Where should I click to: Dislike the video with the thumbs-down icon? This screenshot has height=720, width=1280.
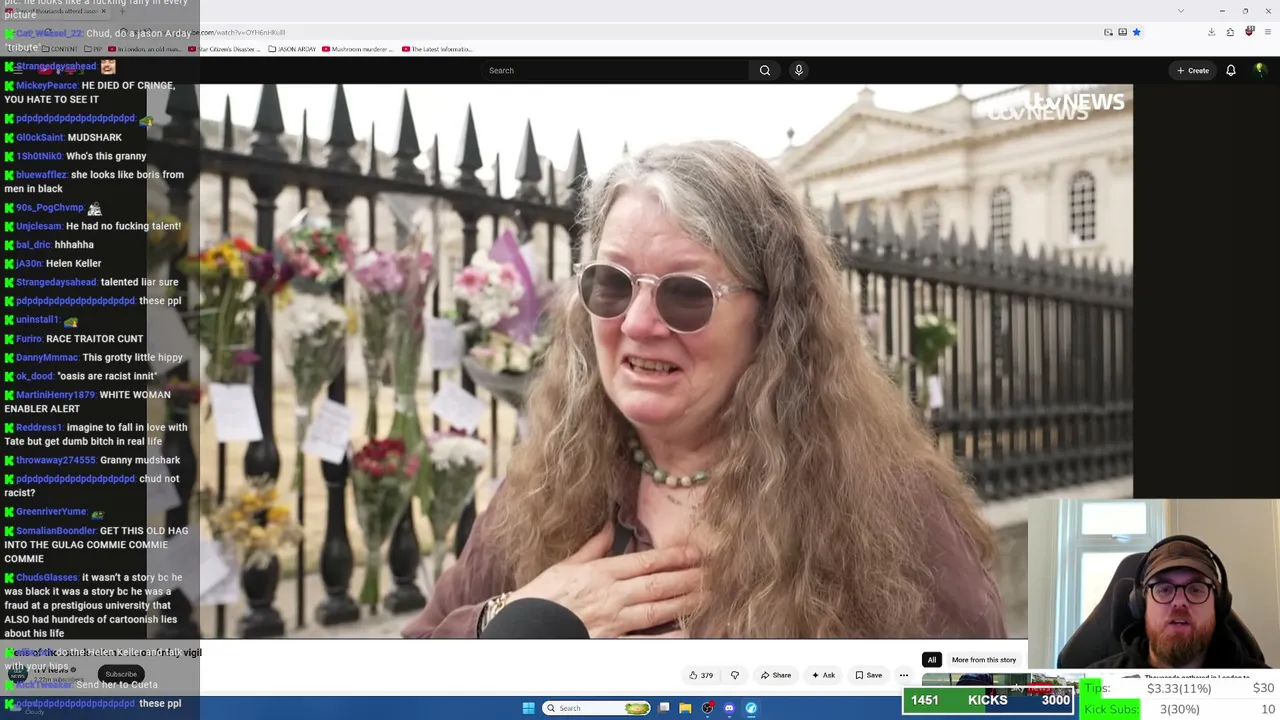click(x=735, y=675)
